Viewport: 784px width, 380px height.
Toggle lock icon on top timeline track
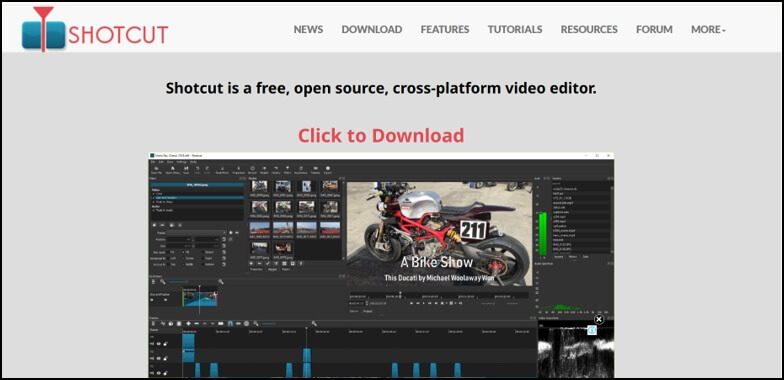coord(166,344)
